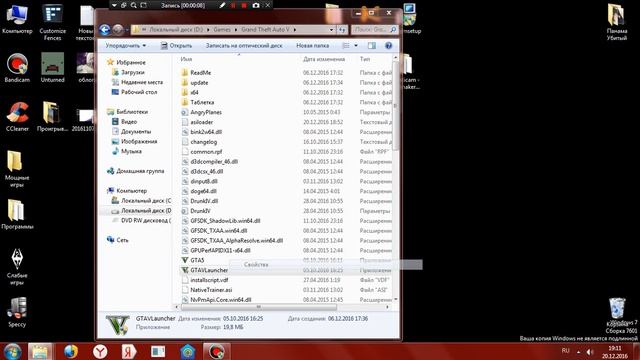Click Games in the address breadcrumb
Viewport: 640px width, 360px height.
[x=222, y=29]
